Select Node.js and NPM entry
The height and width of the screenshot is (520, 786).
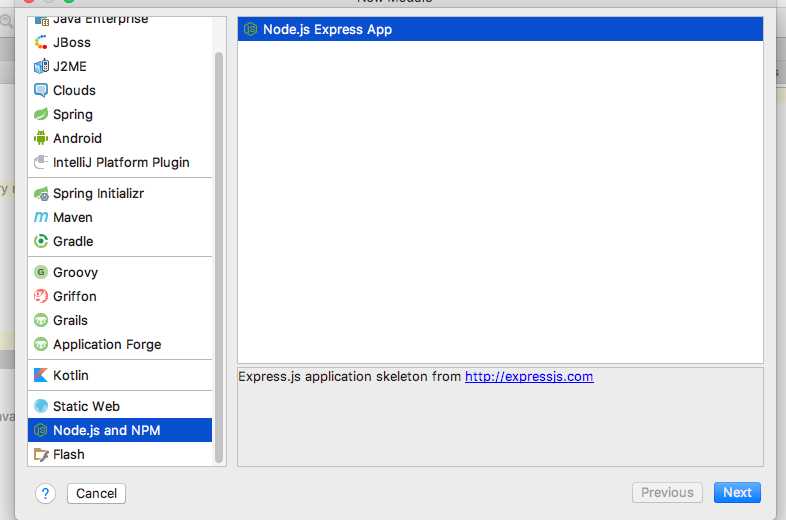[120, 430]
